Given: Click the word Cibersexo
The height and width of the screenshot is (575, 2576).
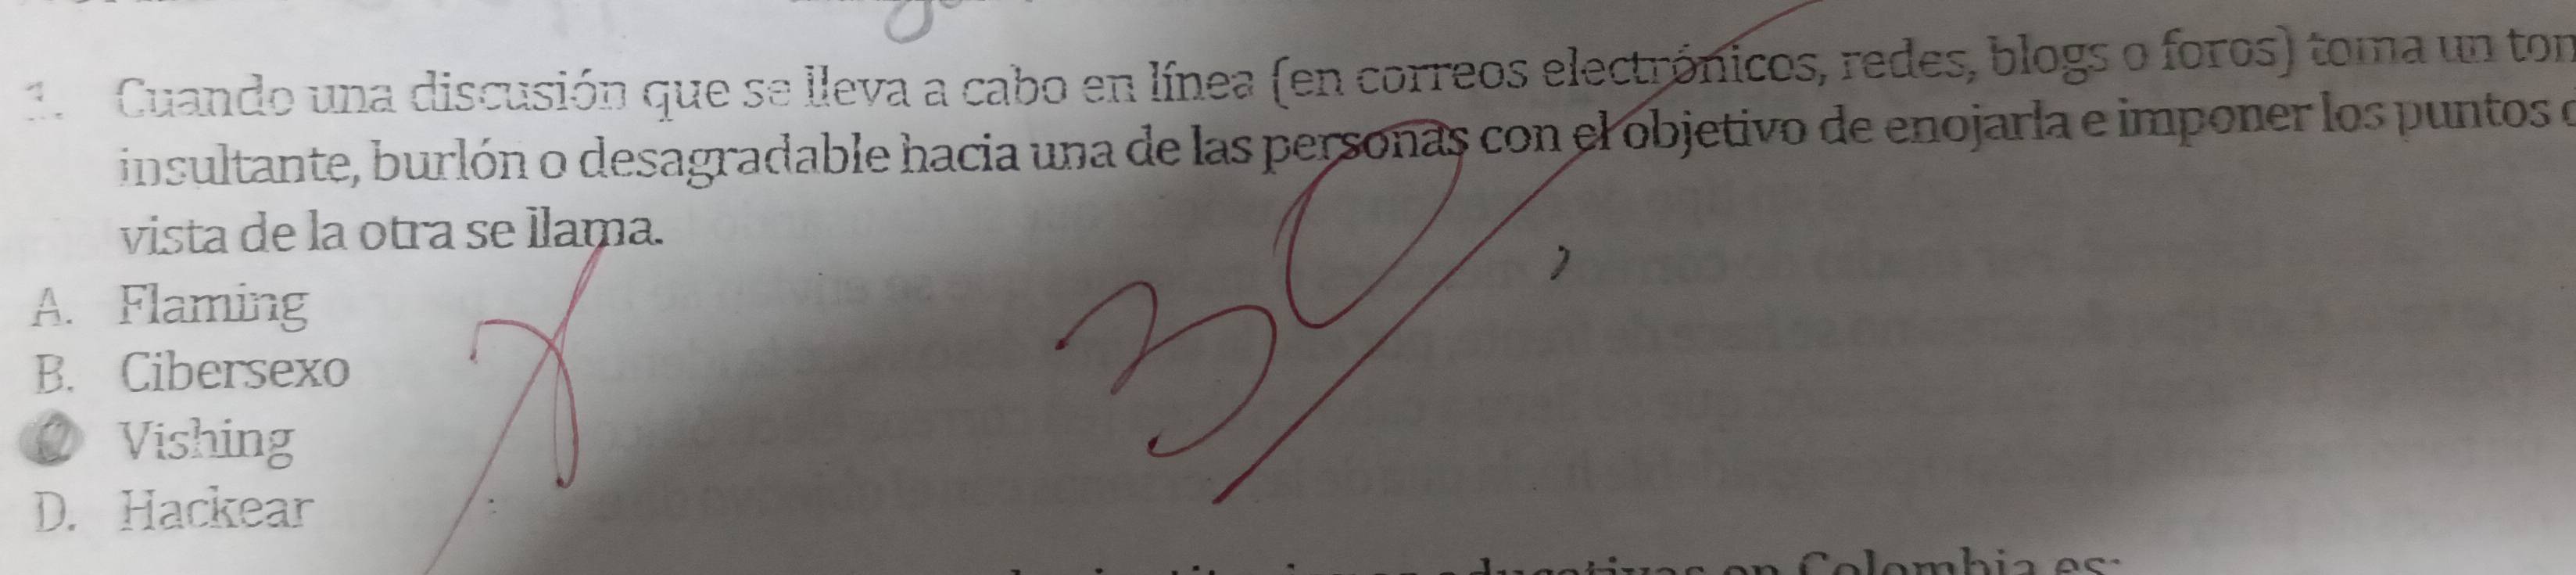Looking at the screenshot, I should (x=236, y=373).
